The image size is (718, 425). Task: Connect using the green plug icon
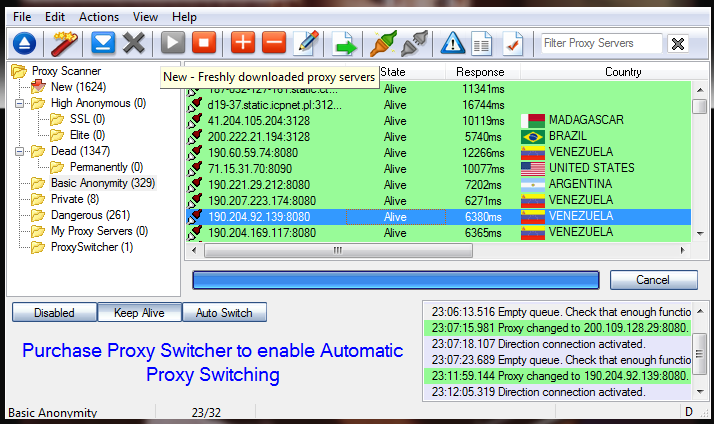coord(383,44)
